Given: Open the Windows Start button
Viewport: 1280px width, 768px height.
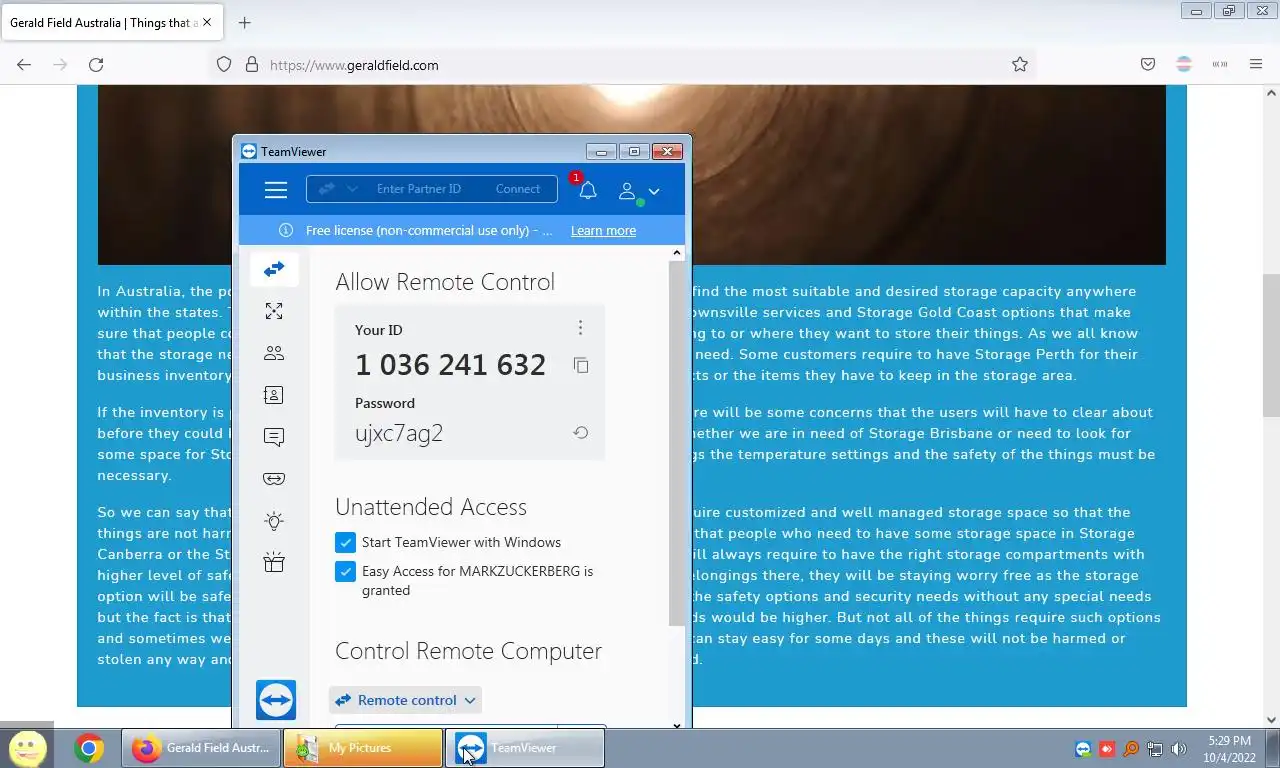Looking at the screenshot, I should (x=27, y=747).
